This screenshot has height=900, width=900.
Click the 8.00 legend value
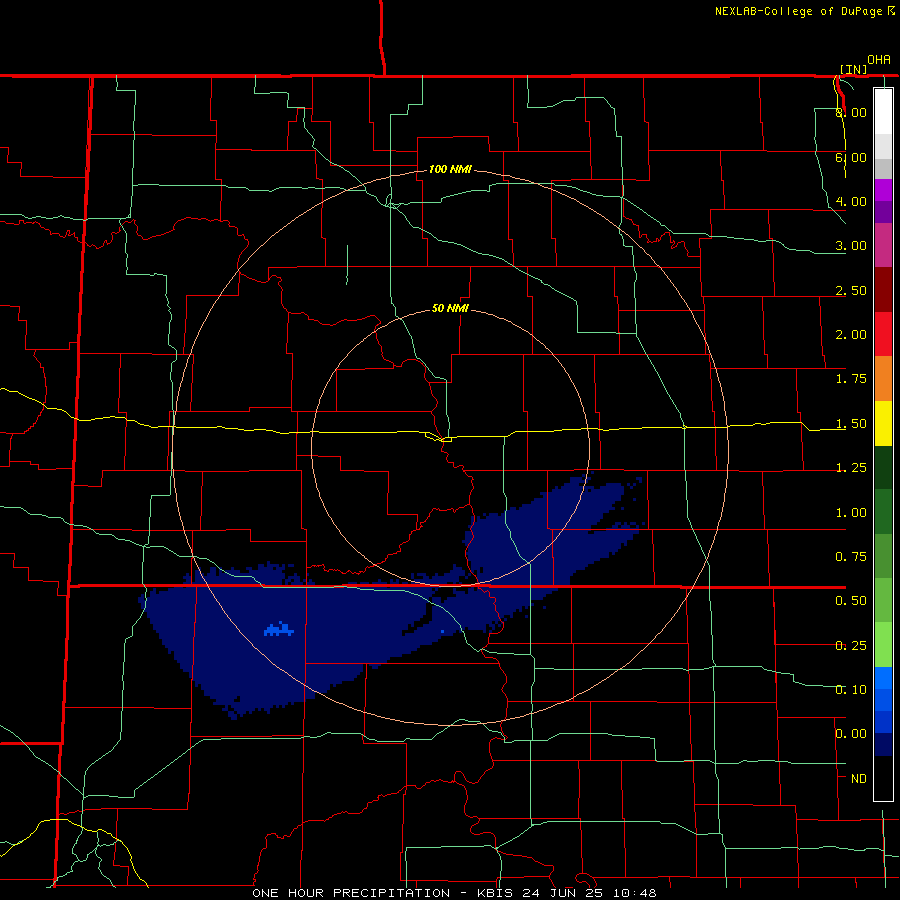[851, 112]
